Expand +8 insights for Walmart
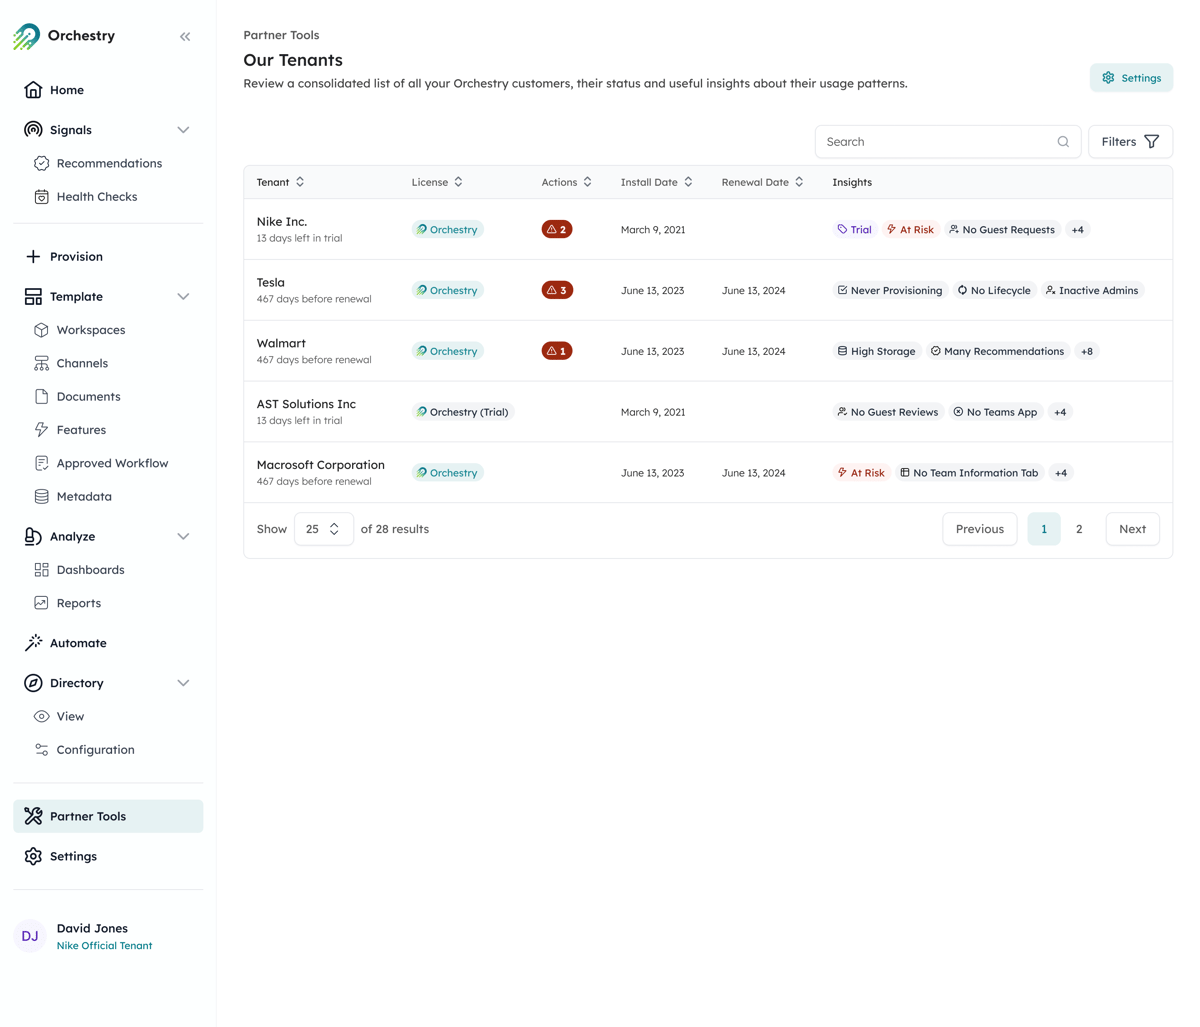The width and height of the screenshot is (1200, 1027). [x=1087, y=351]
